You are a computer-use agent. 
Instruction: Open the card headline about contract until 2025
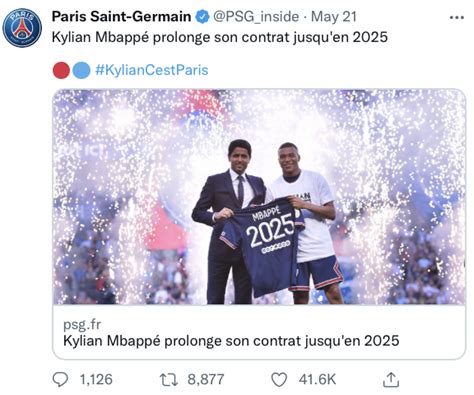[231, 341]
